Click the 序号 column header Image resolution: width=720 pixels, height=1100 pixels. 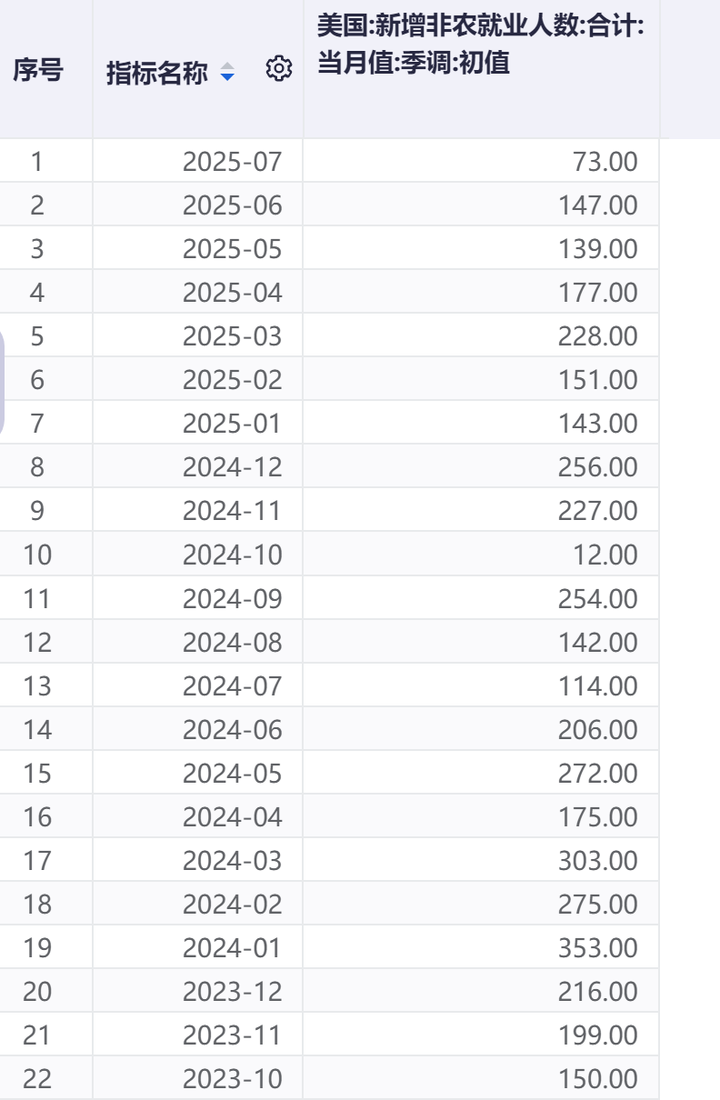click(x=38, y=71)
